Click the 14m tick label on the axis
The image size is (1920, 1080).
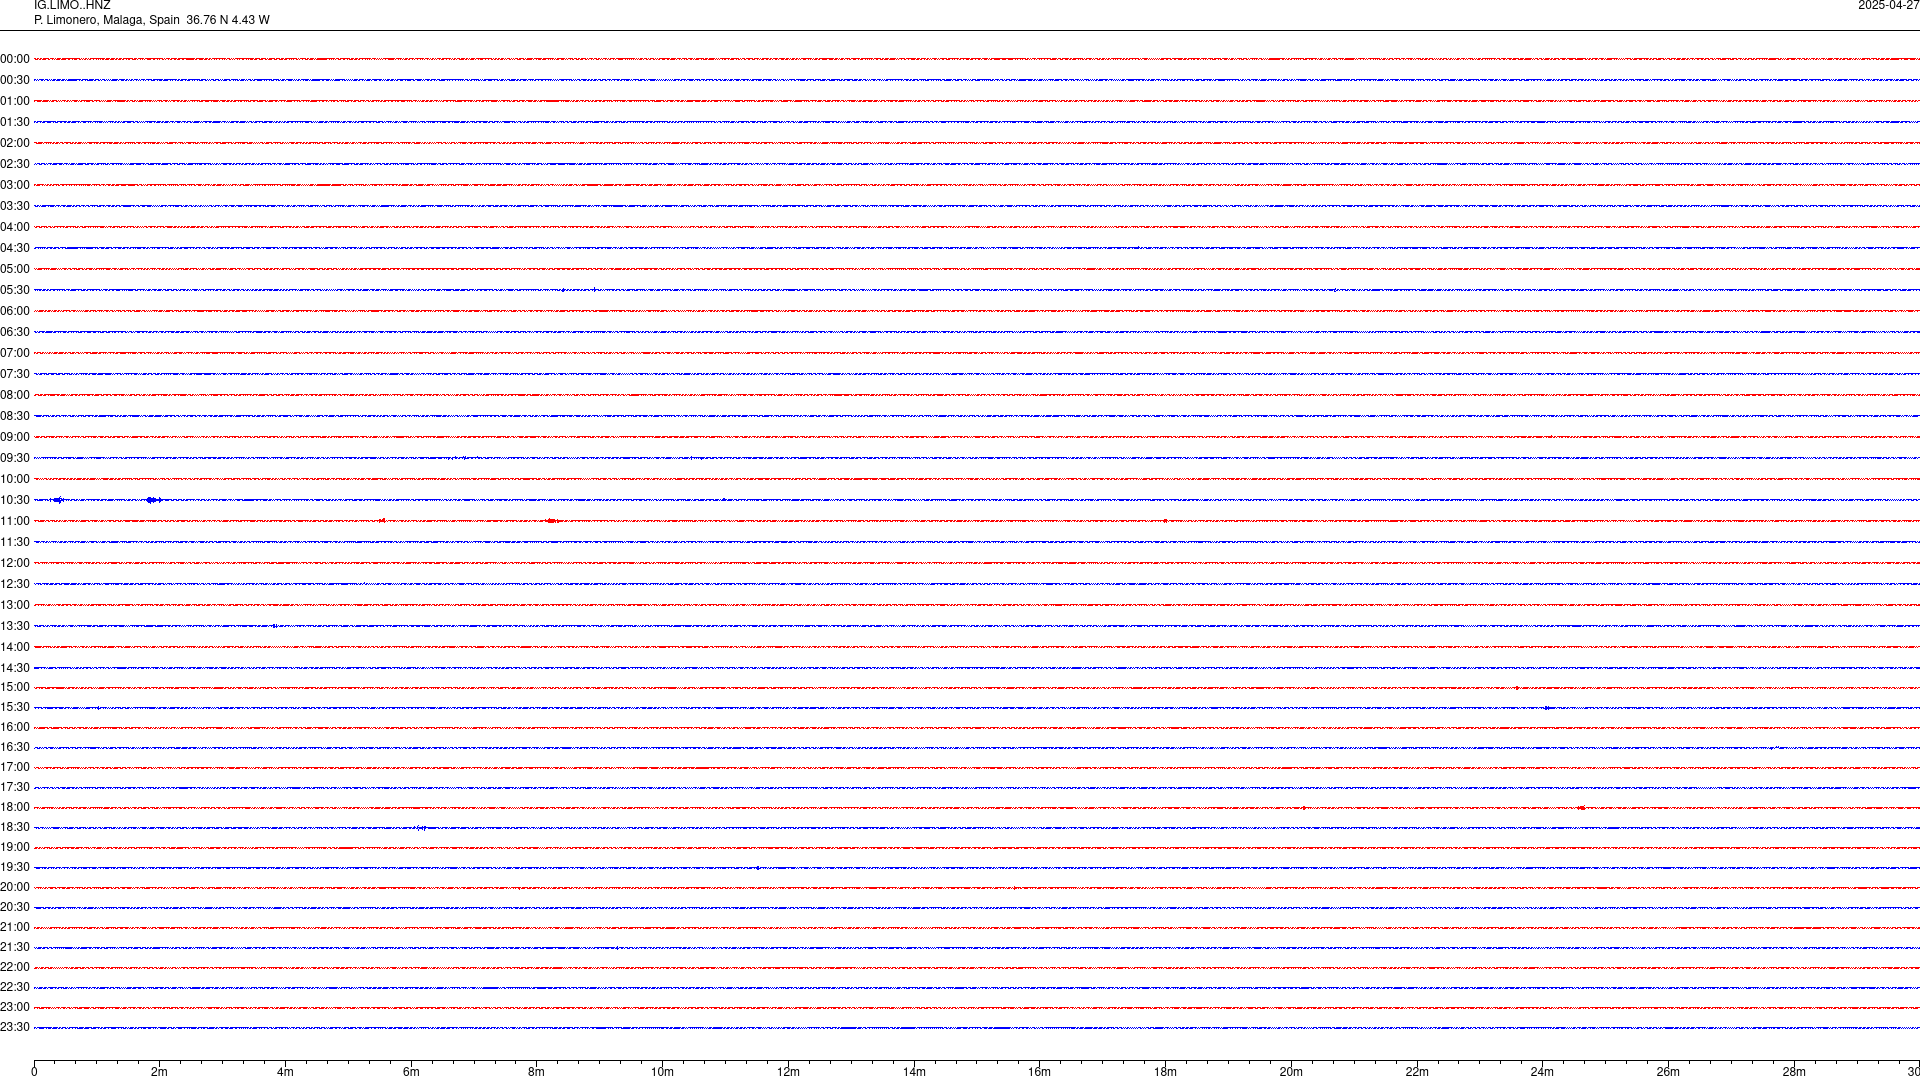pyautogui.click(x=914, y=1072)
